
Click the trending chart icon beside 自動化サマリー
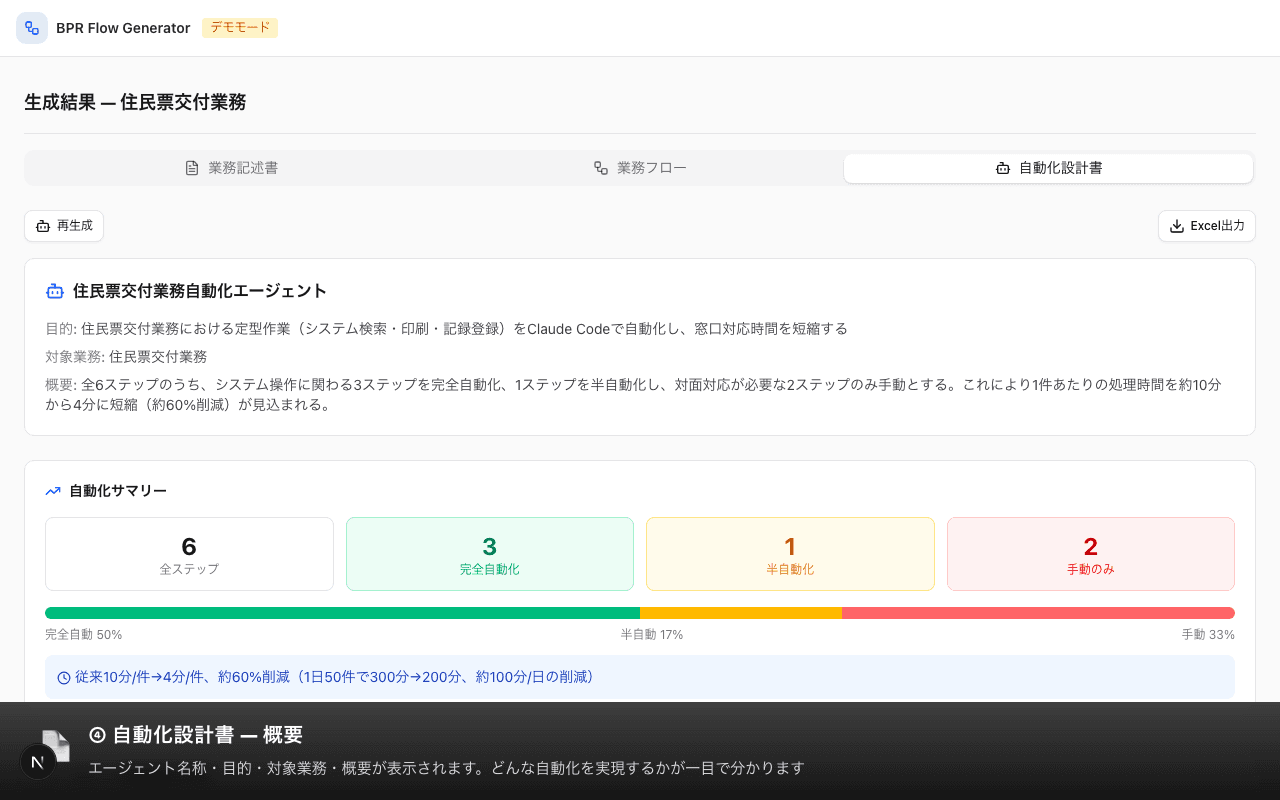(53, 490)
